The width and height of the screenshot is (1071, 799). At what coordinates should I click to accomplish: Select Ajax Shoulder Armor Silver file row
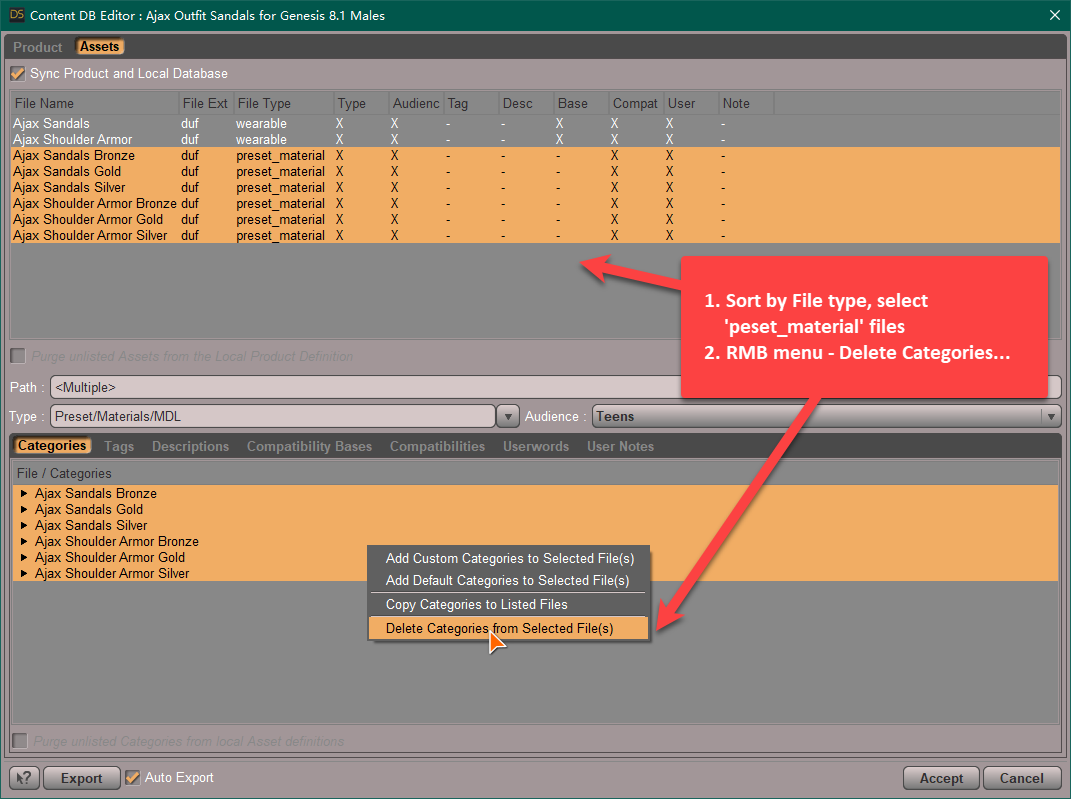pyautogui.click(x=536, y=236)
